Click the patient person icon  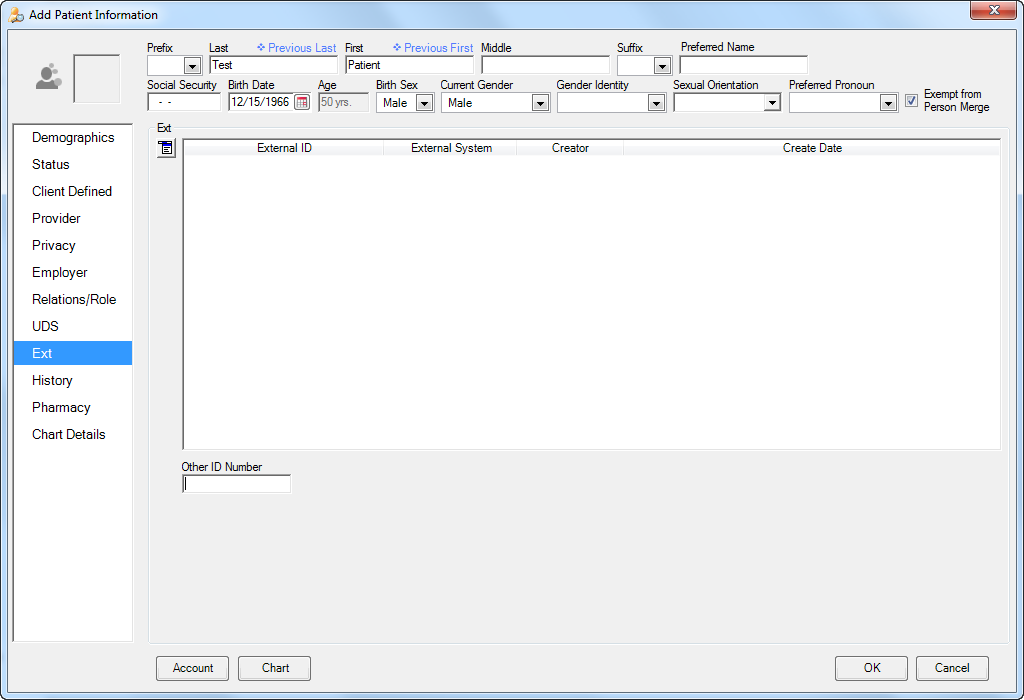[x=48, y=77]
